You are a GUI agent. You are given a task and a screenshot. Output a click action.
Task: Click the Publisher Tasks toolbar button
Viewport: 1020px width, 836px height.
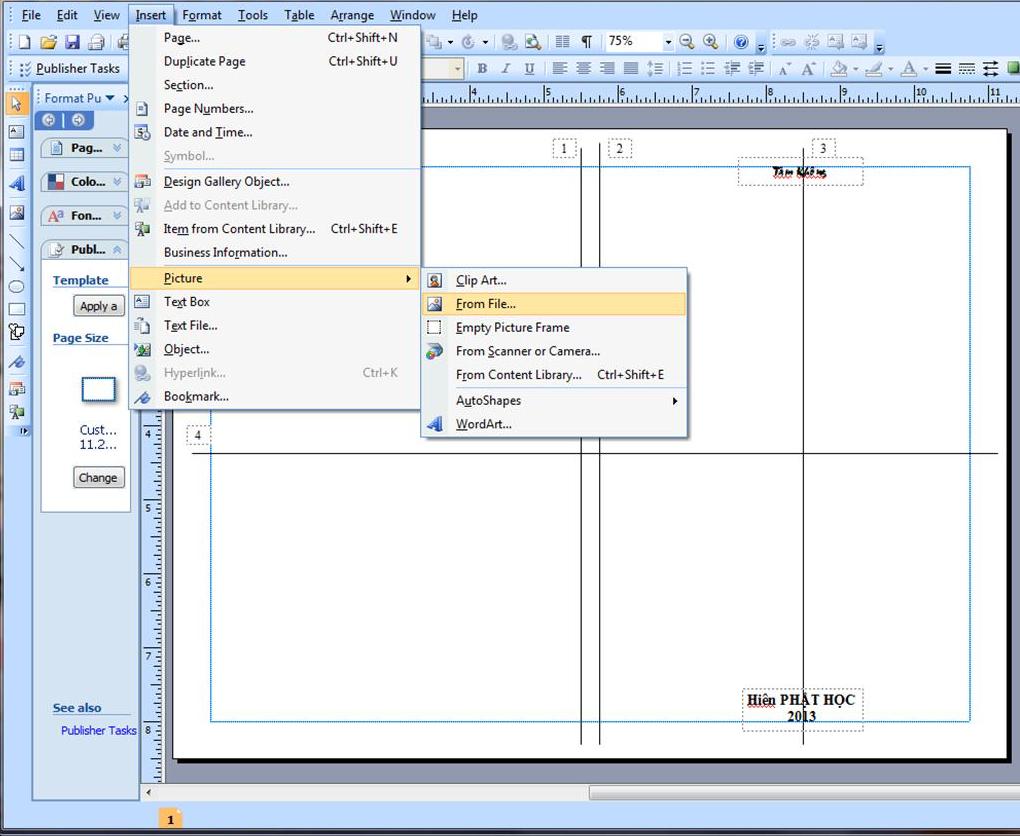(x=70, y=68)
